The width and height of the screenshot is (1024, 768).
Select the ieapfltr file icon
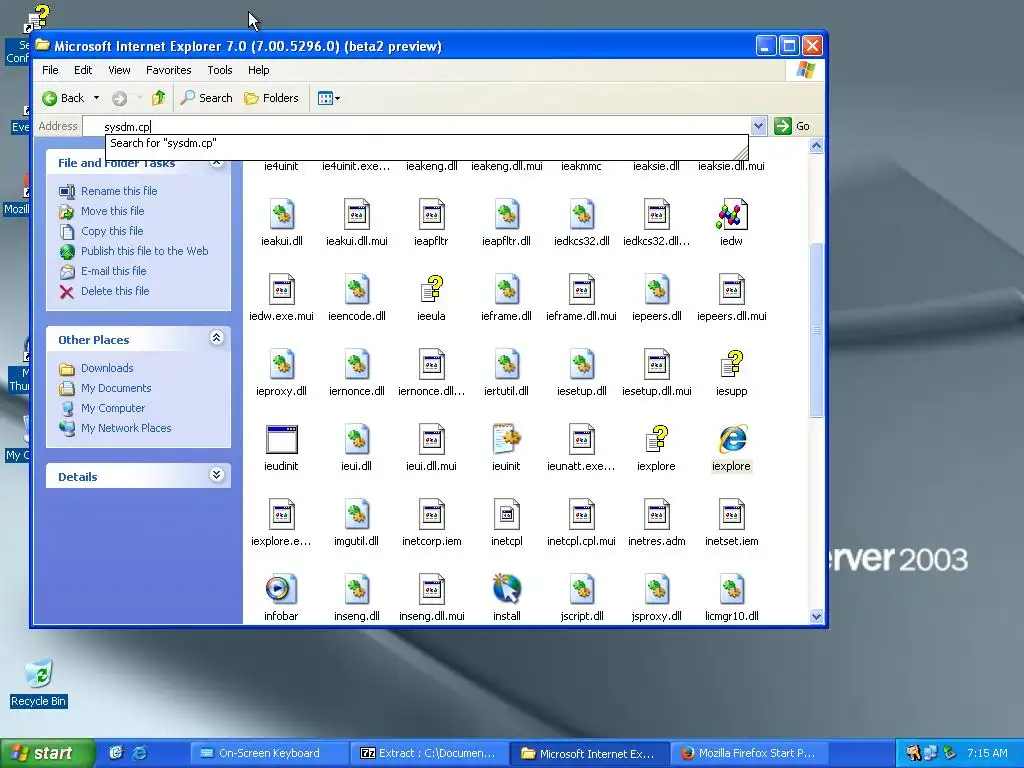click(x=431, y=215)
